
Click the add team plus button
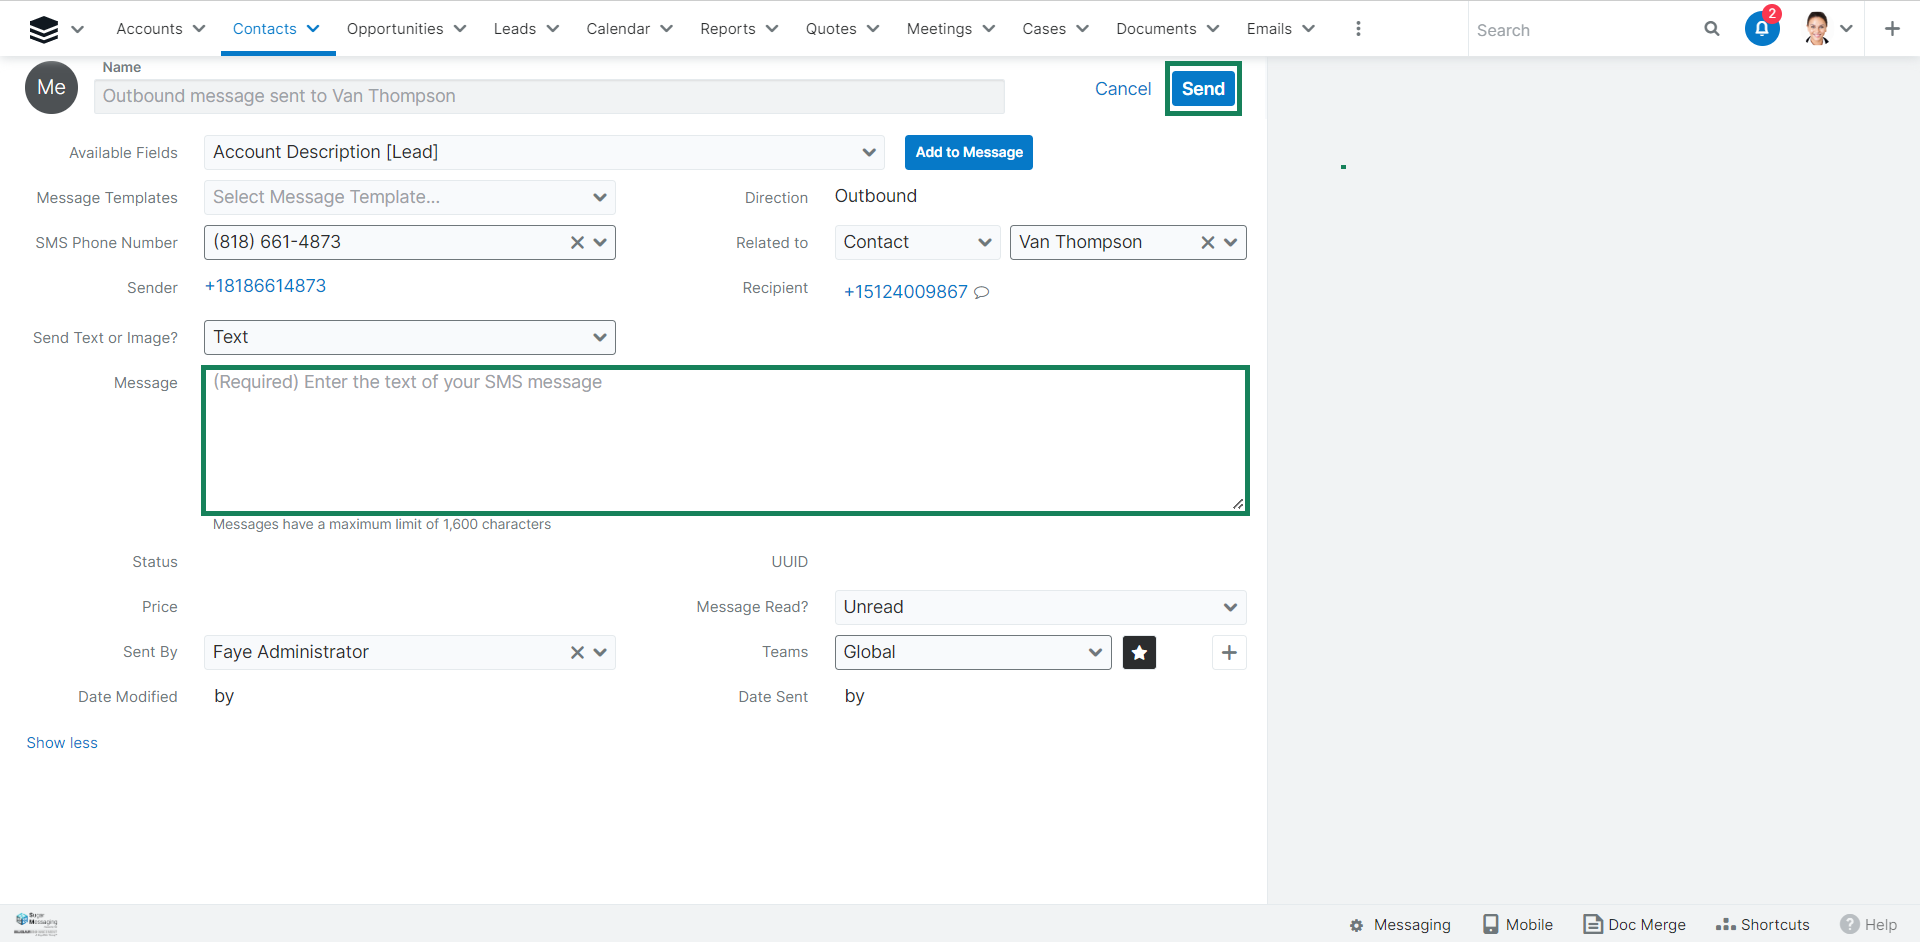1229,652
